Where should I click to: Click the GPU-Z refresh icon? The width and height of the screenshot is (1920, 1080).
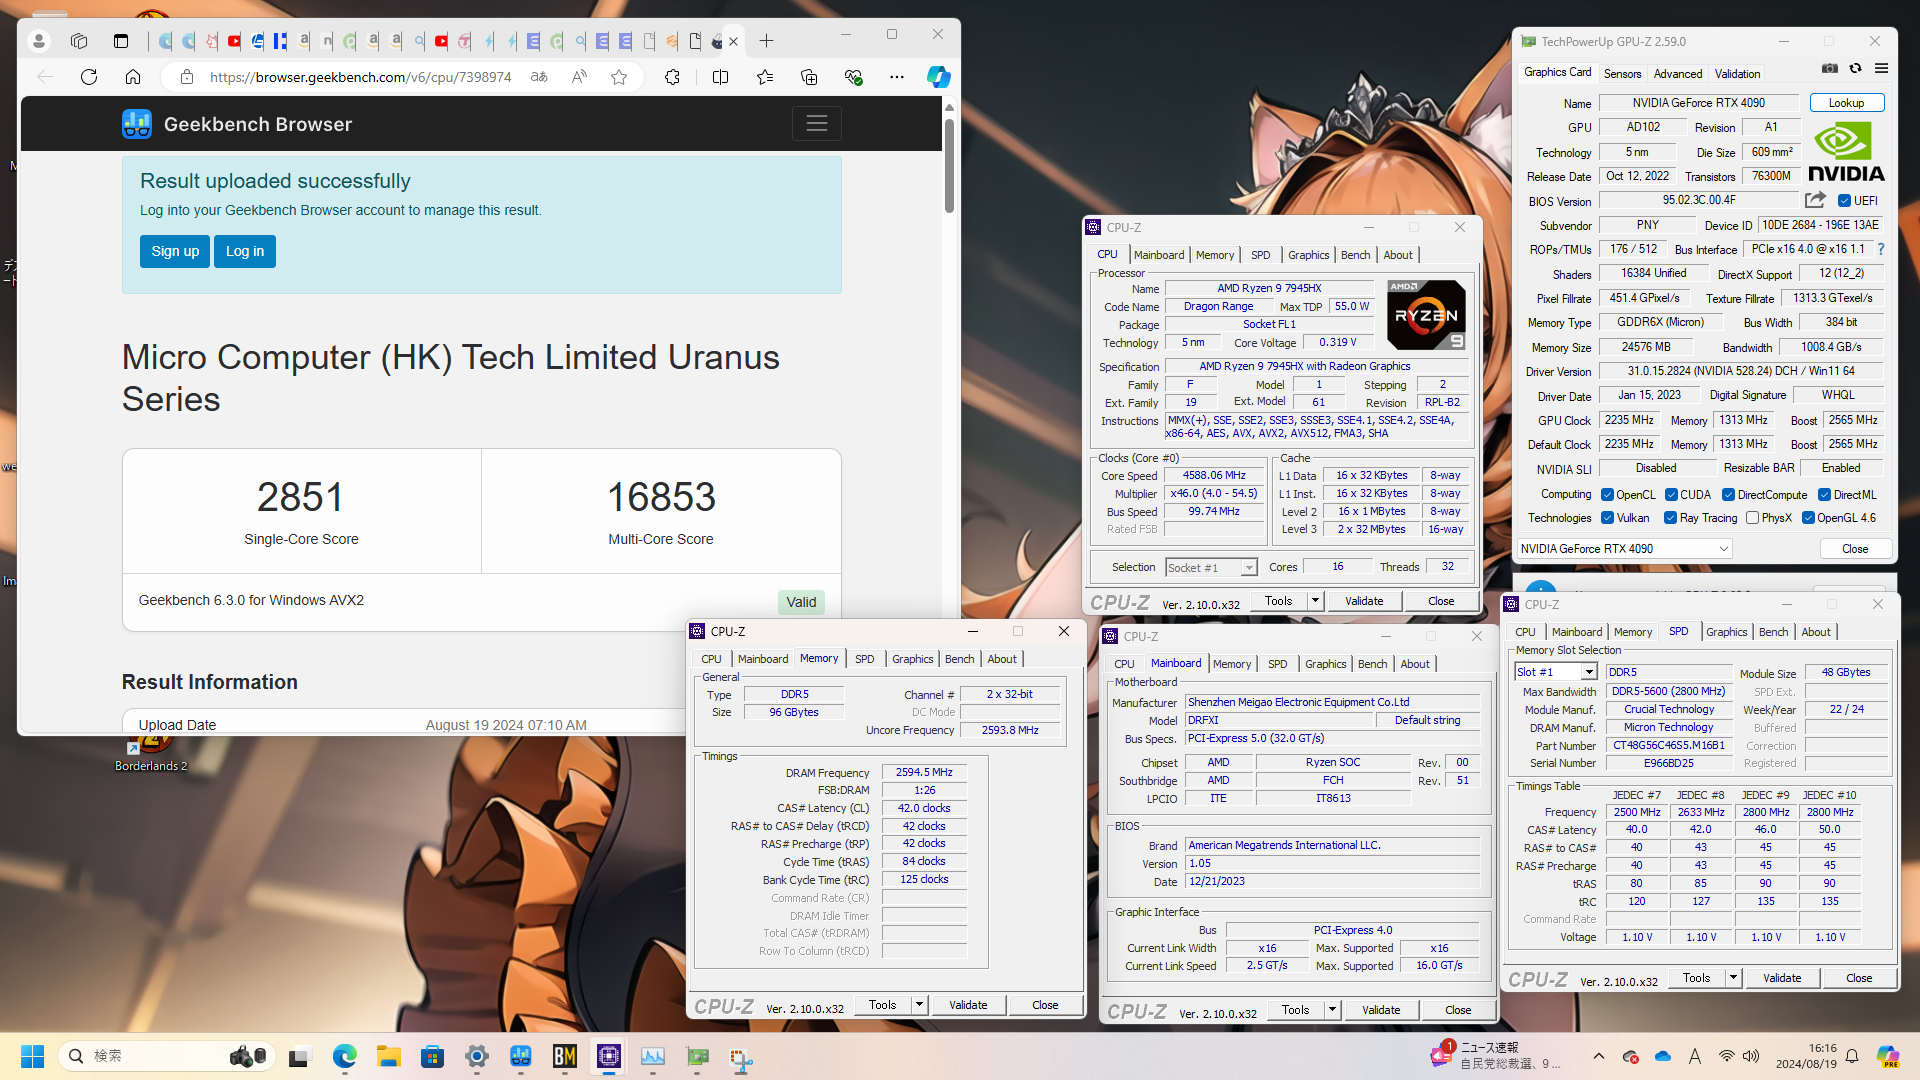coord(1855,69)
